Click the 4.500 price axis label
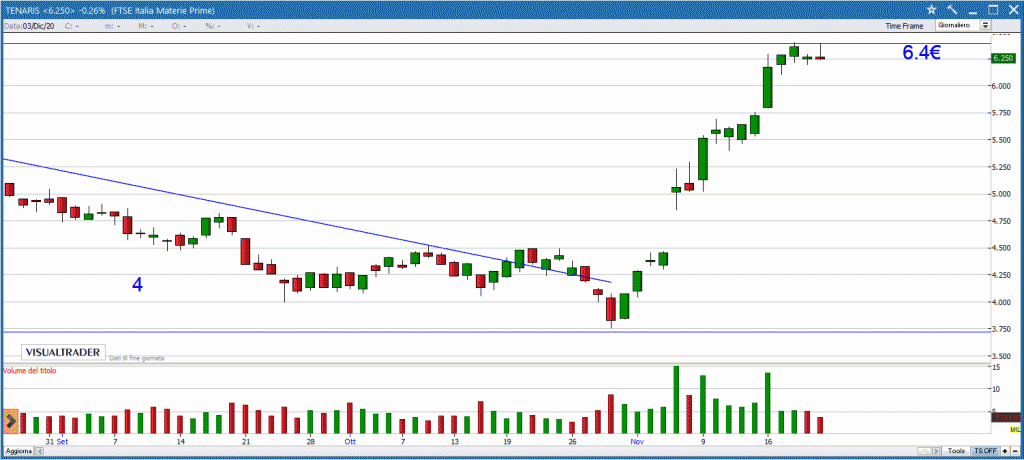1024x460 pixels. pyautogui.click(x=1002, y=248)
